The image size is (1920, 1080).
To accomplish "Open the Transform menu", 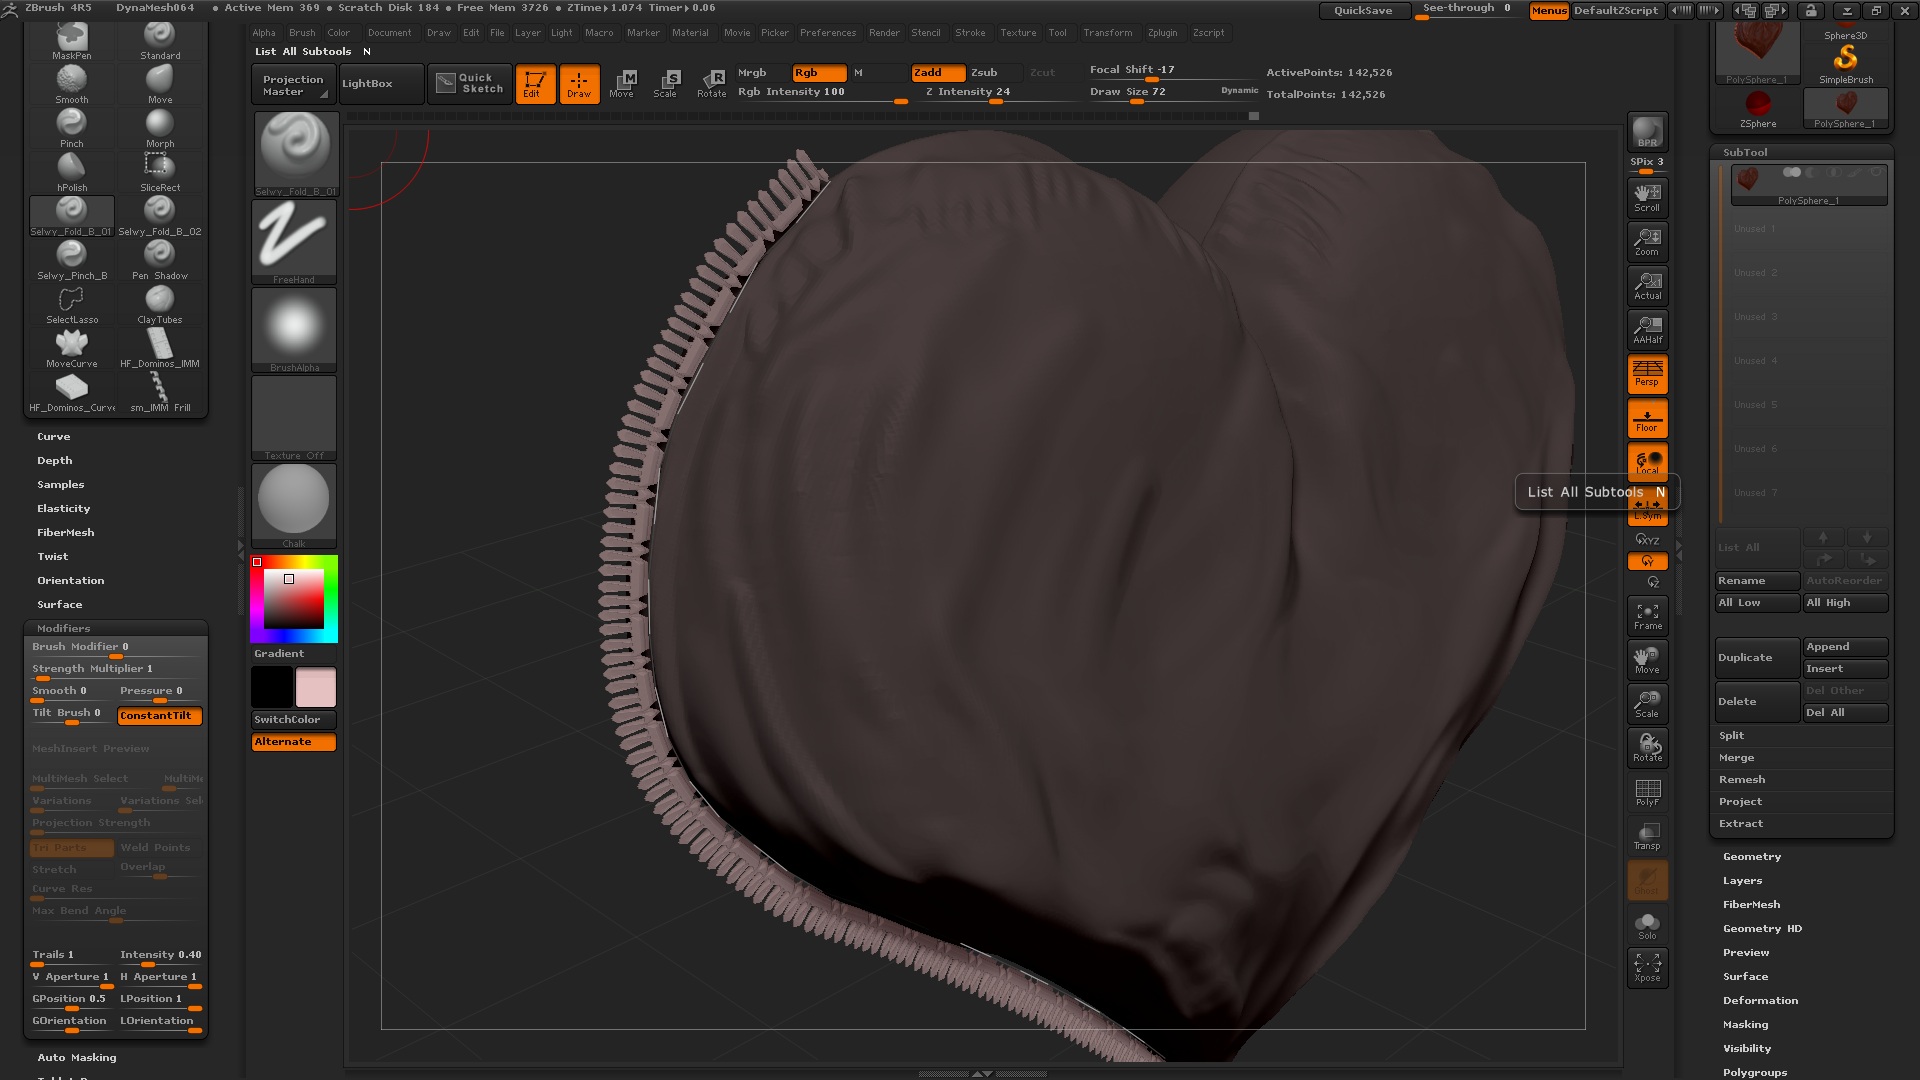I will coord(1108,33).
